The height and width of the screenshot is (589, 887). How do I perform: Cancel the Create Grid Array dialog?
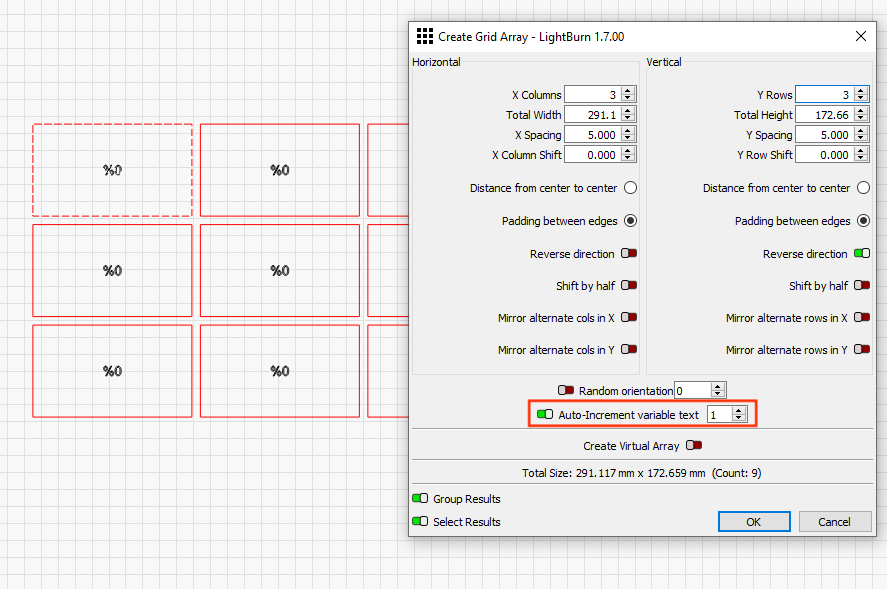pos(835,521)
